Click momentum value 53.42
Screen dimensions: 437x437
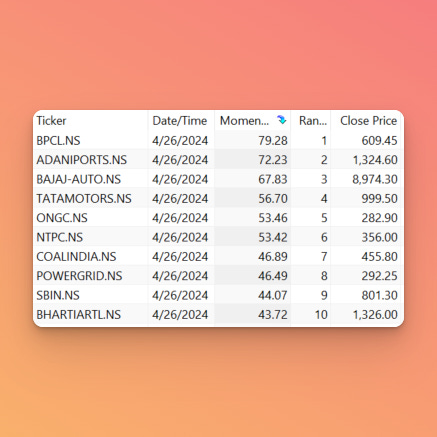tap(273, 237)
